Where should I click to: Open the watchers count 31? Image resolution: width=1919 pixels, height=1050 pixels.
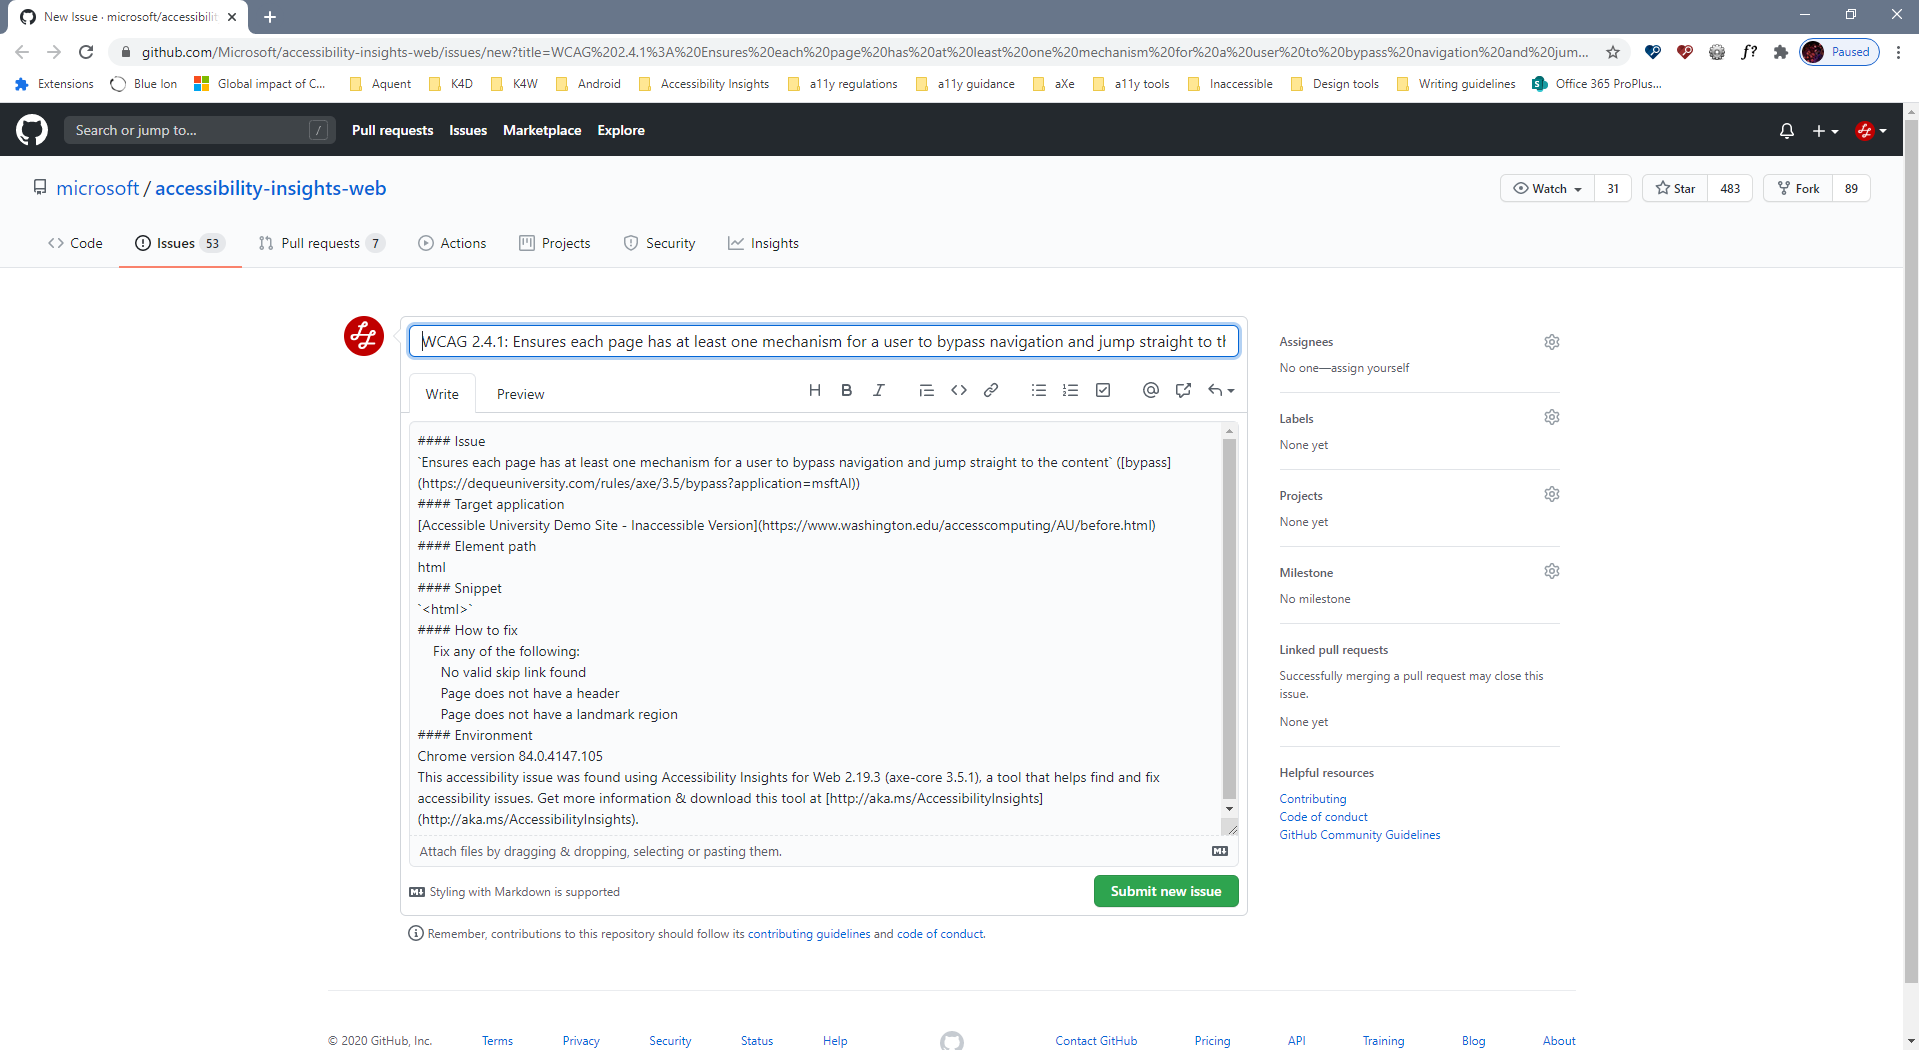[x=1613, y=188]
